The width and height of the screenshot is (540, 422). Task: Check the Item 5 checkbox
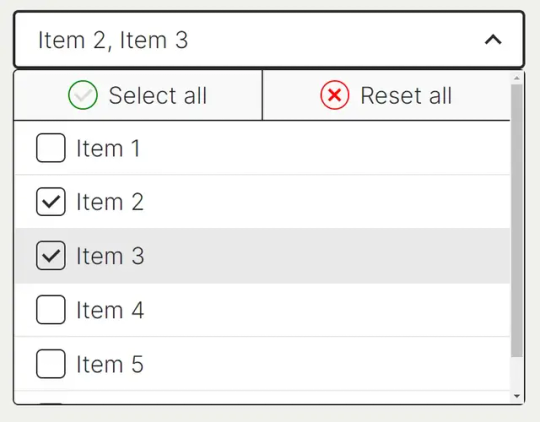(51, 363)
